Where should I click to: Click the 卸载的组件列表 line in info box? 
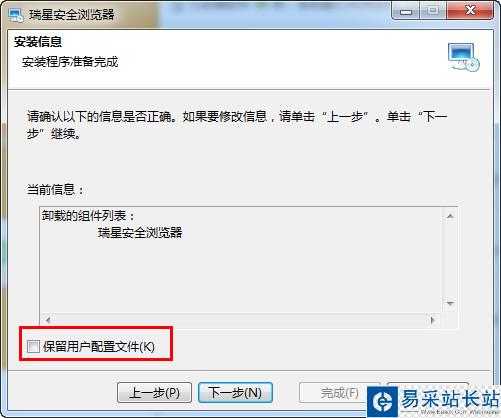(x=88, y=216)
